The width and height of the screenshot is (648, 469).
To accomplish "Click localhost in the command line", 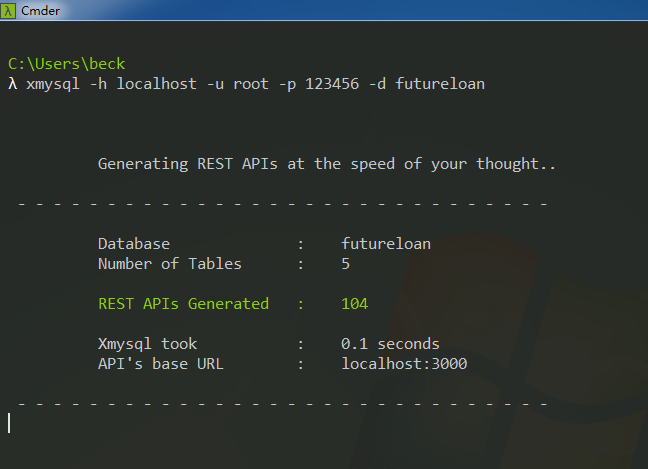I will 152,83.
